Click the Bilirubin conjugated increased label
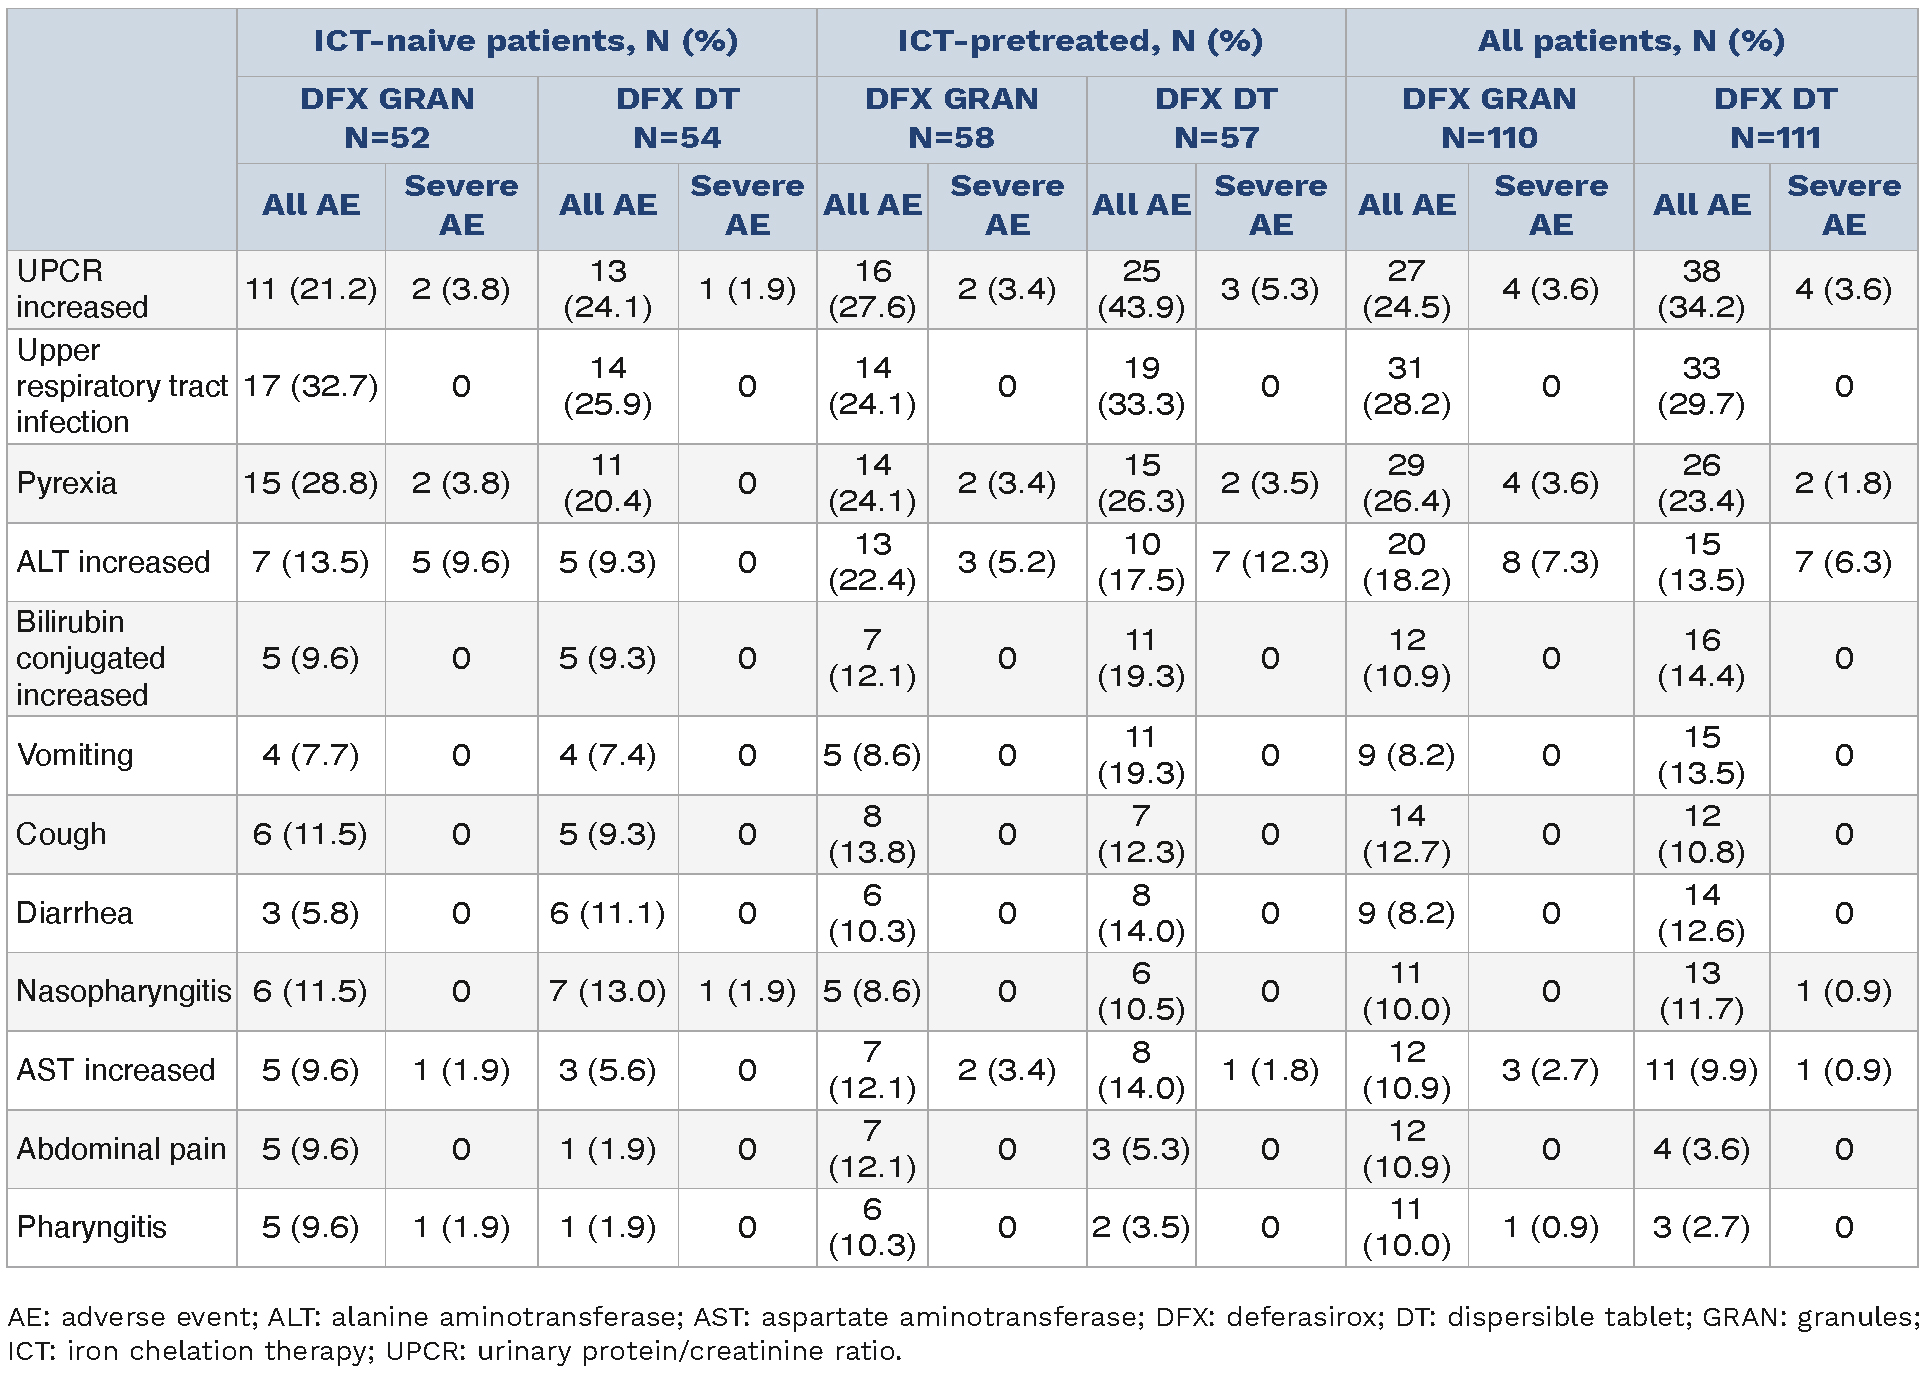 point(90,658)
